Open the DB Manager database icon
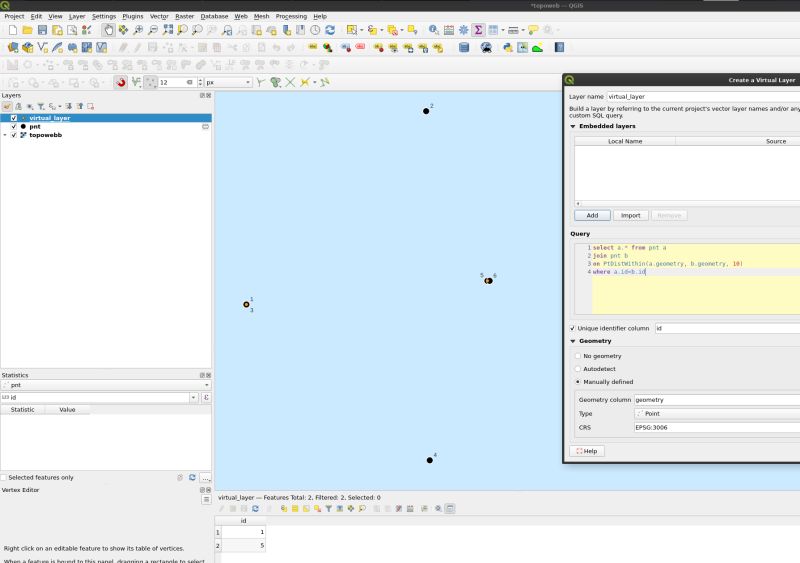Image resolution: width=800 pixels, height=563 pixels. (x=464, y=48)
